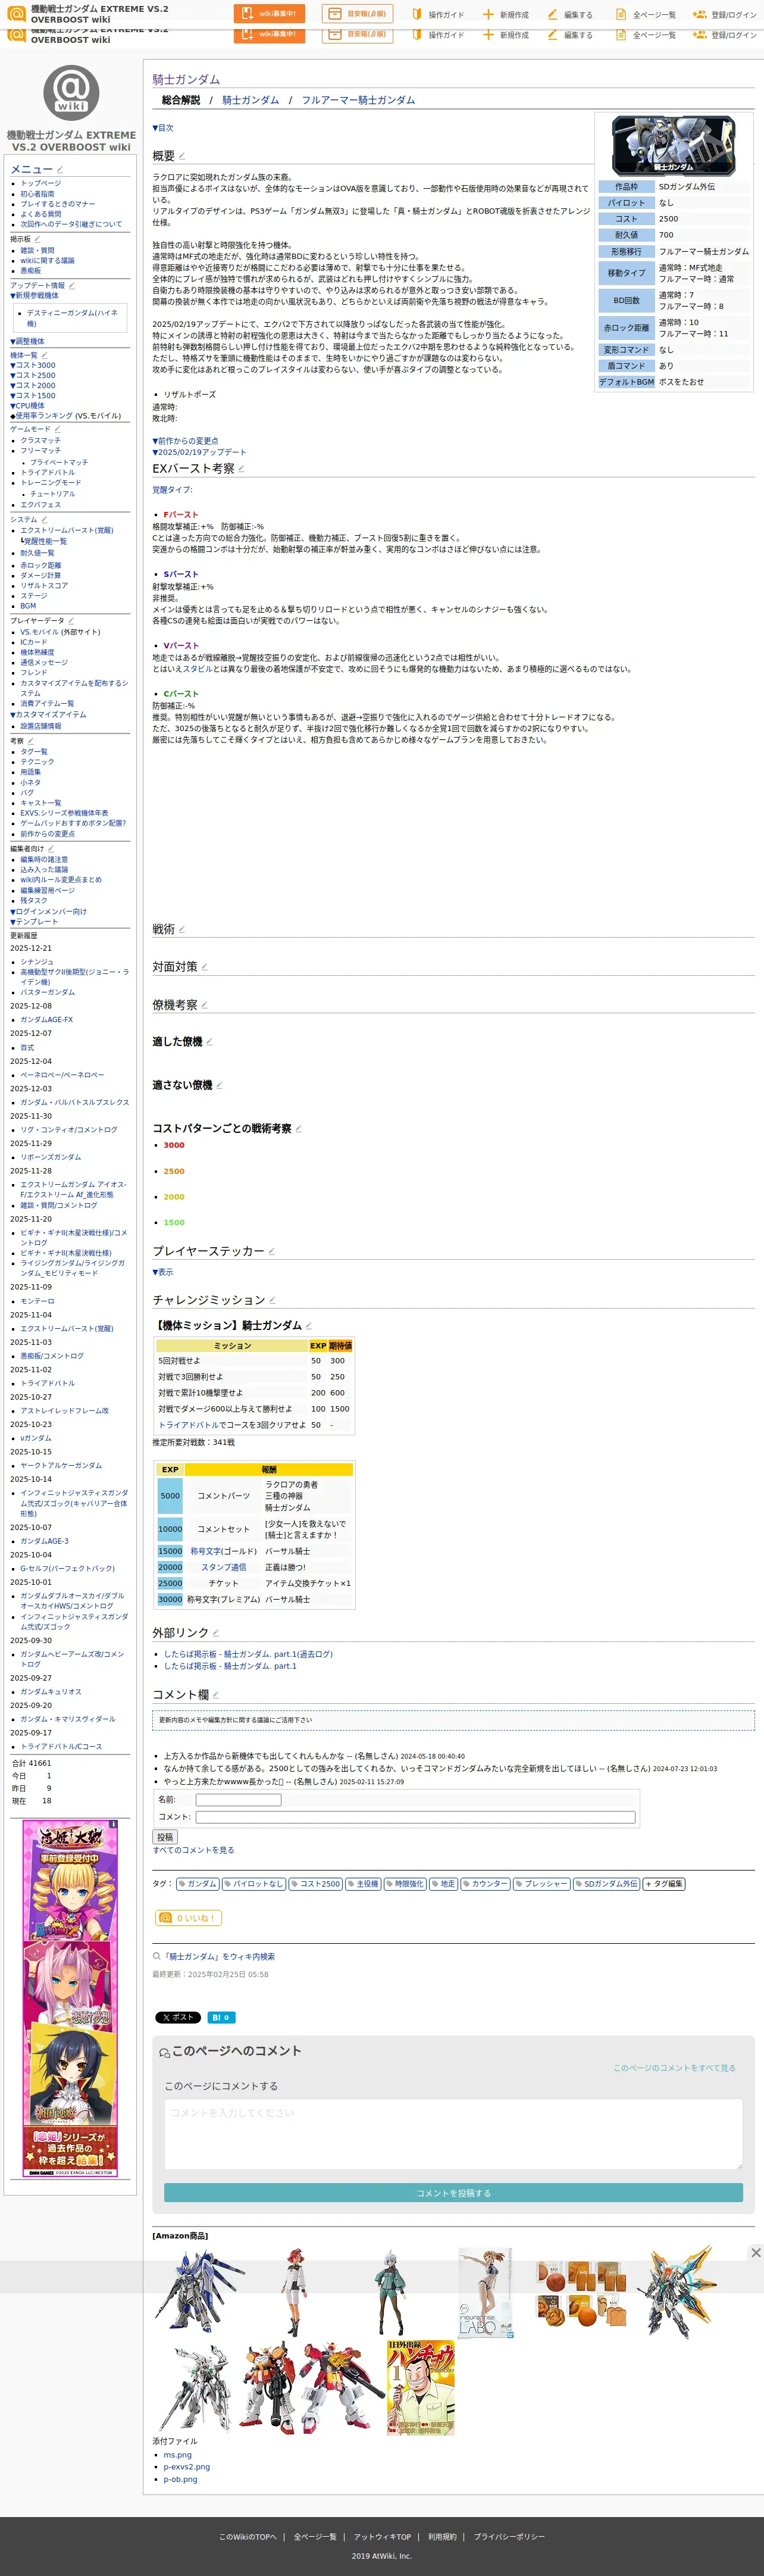Click the edit pencil beside コメント欄
The height and width of the screenshot is (2576, 764).
(216, 1695)
